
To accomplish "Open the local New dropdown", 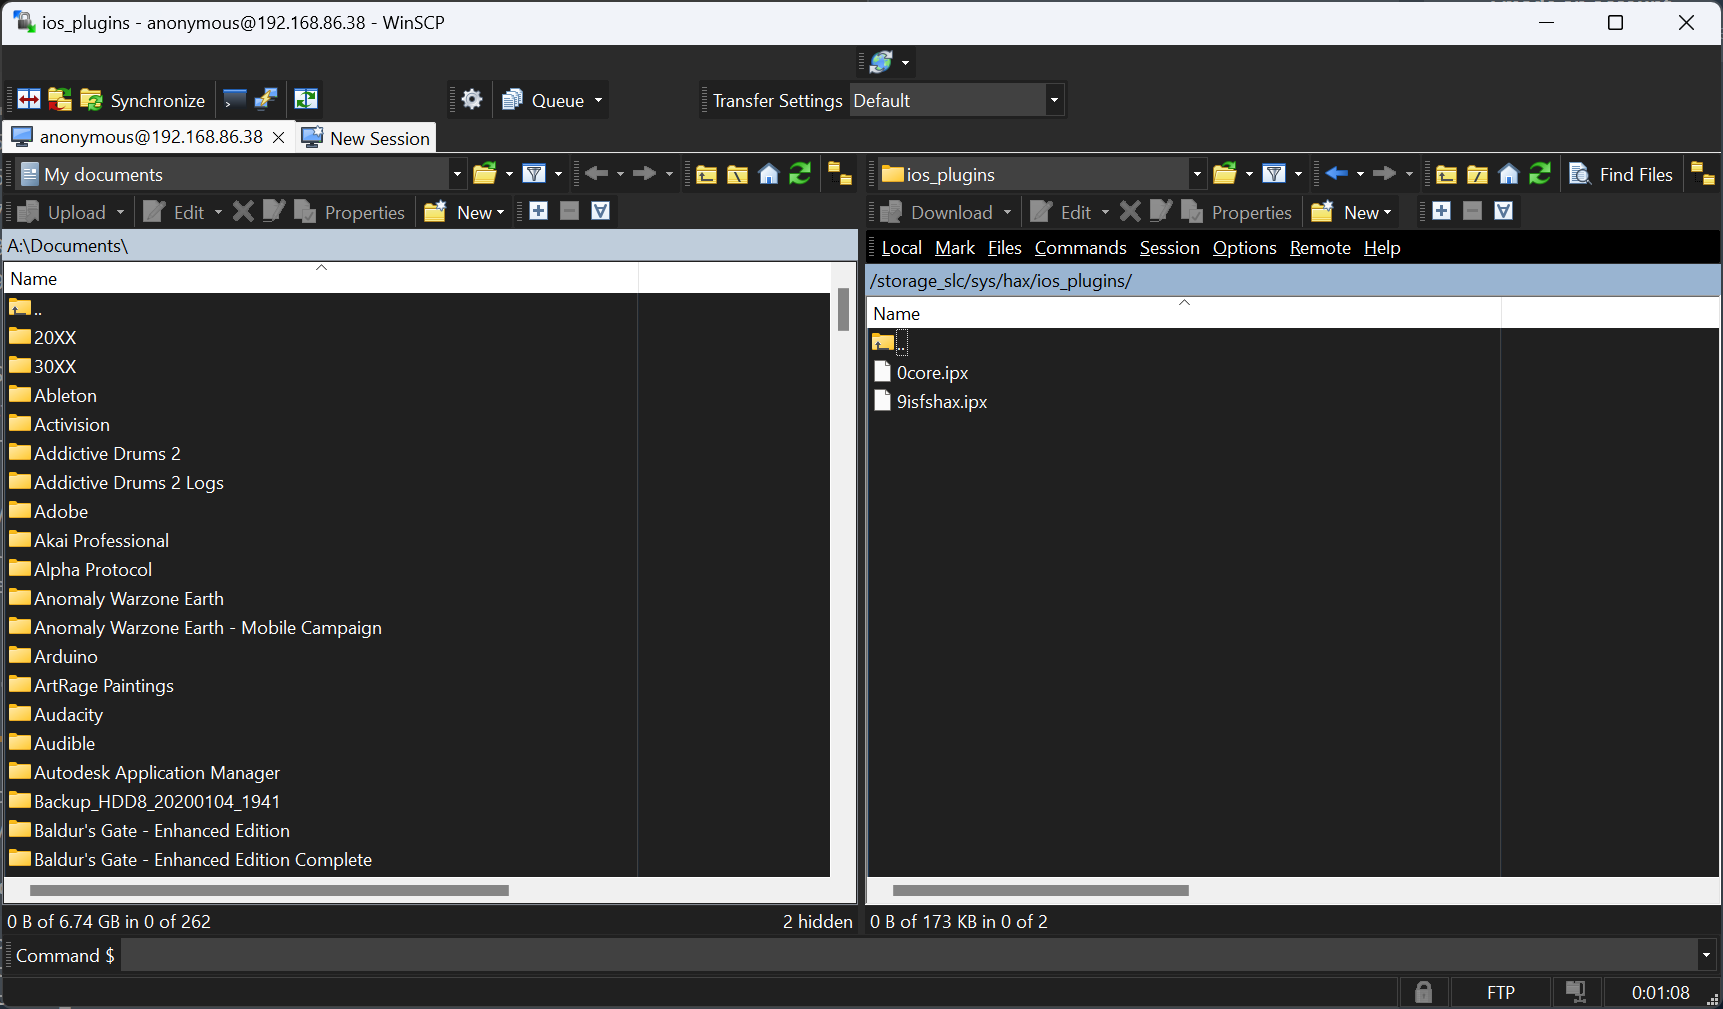I will pyautogui.click(x=466, y=212).
